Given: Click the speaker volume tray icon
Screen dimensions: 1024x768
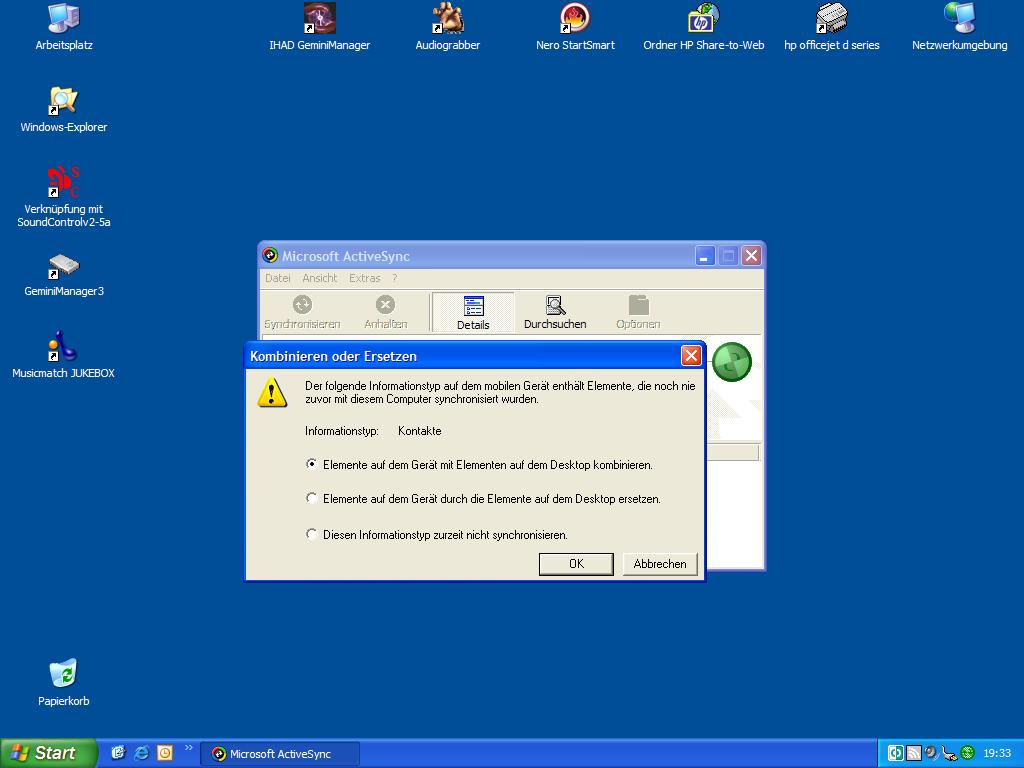Looking at the screenshot, I should coord(931,753).
